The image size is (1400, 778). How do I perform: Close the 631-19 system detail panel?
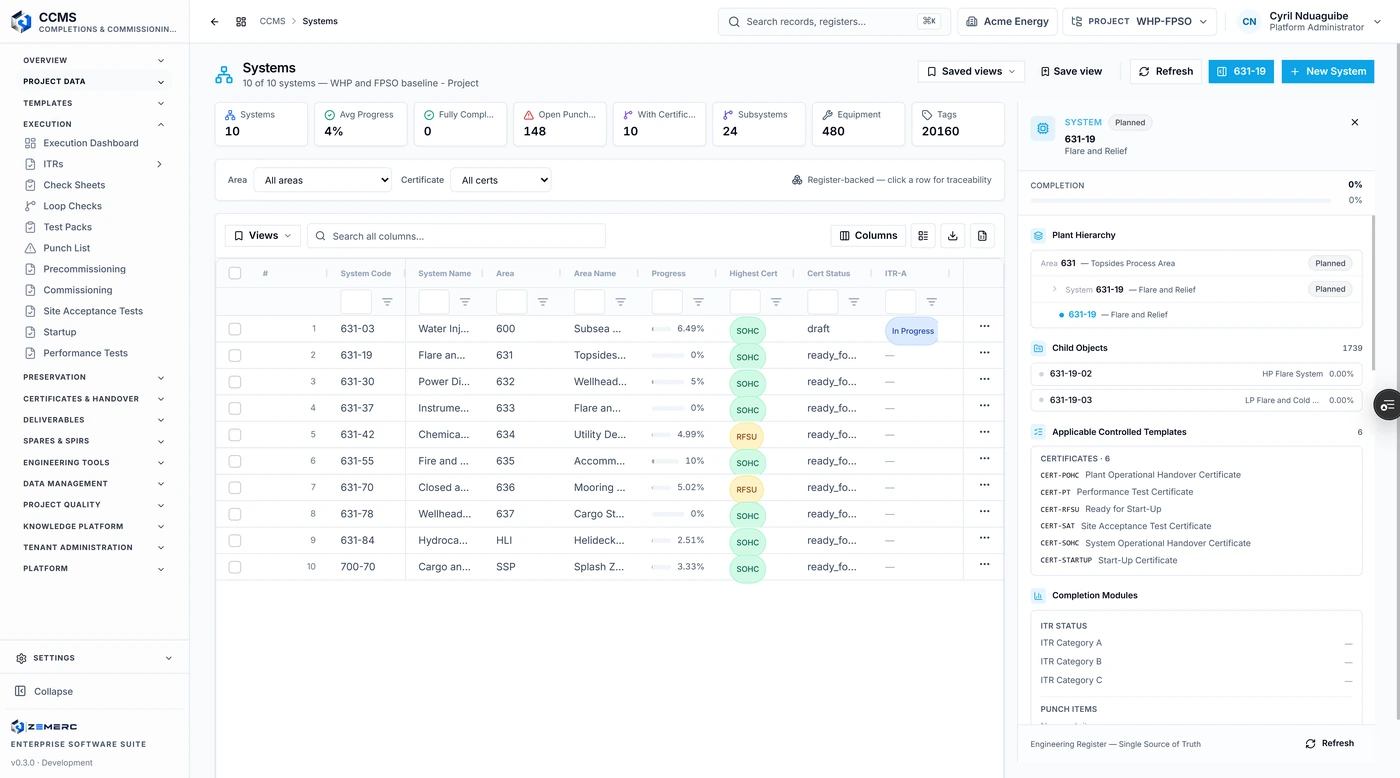click(x=1355, y=122)
